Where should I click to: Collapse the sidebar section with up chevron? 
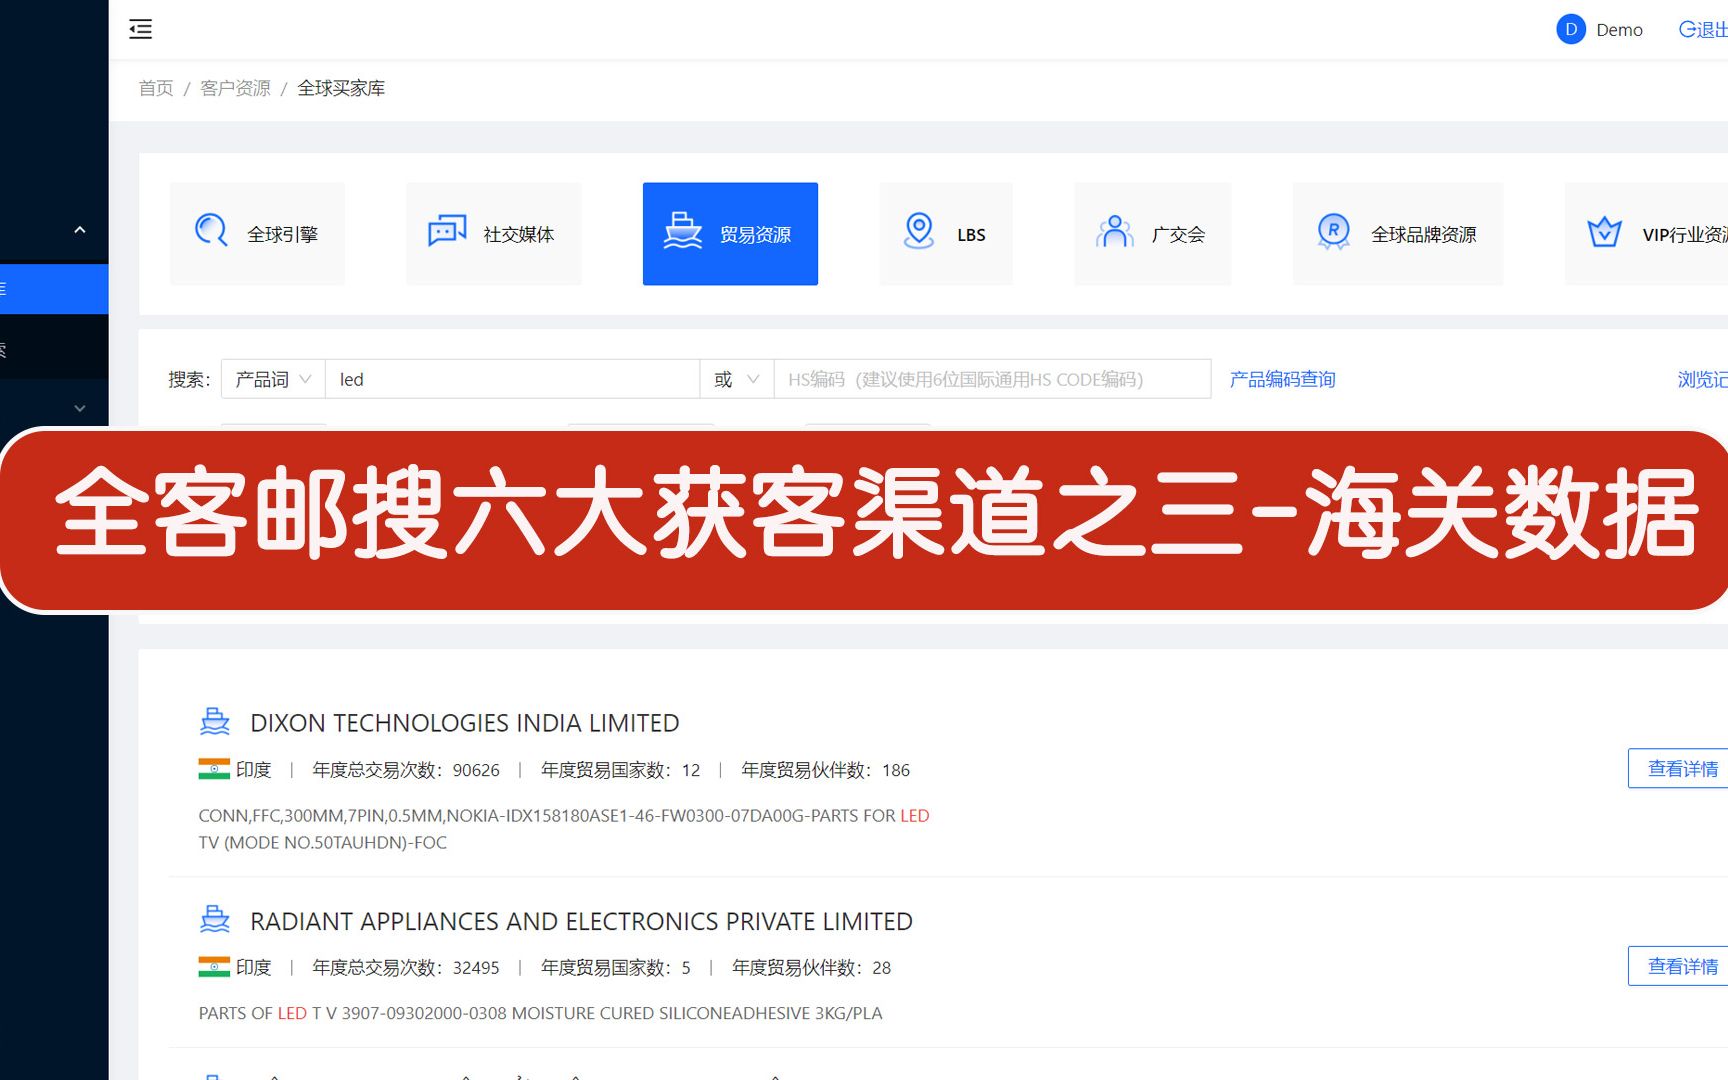(79, 229)
